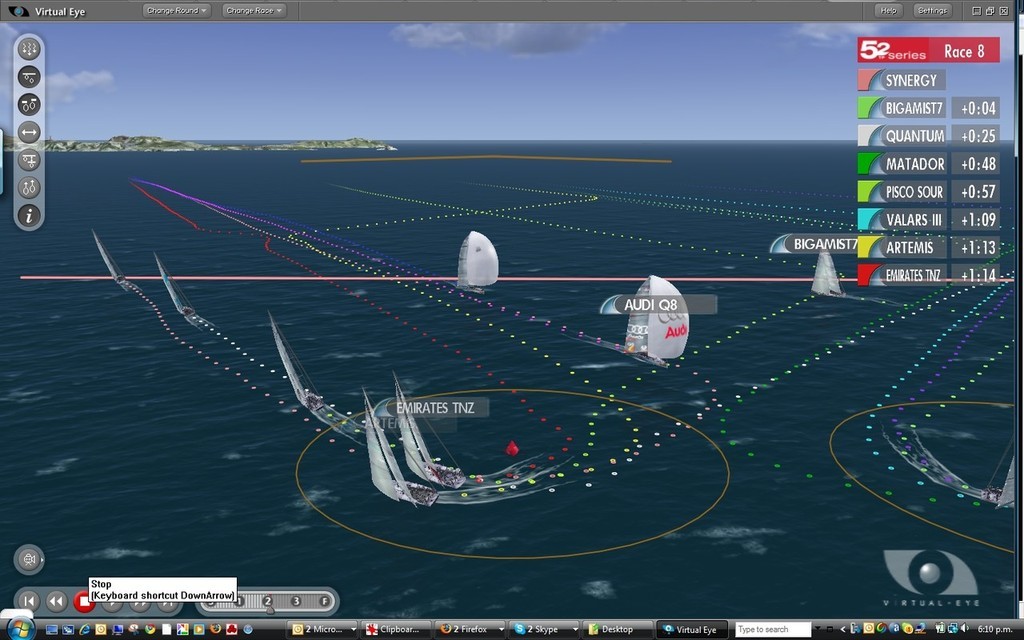Click the EMIRATES TNZ boat label
Viewport: 1024px width, 640px height.
pos(432,408)
